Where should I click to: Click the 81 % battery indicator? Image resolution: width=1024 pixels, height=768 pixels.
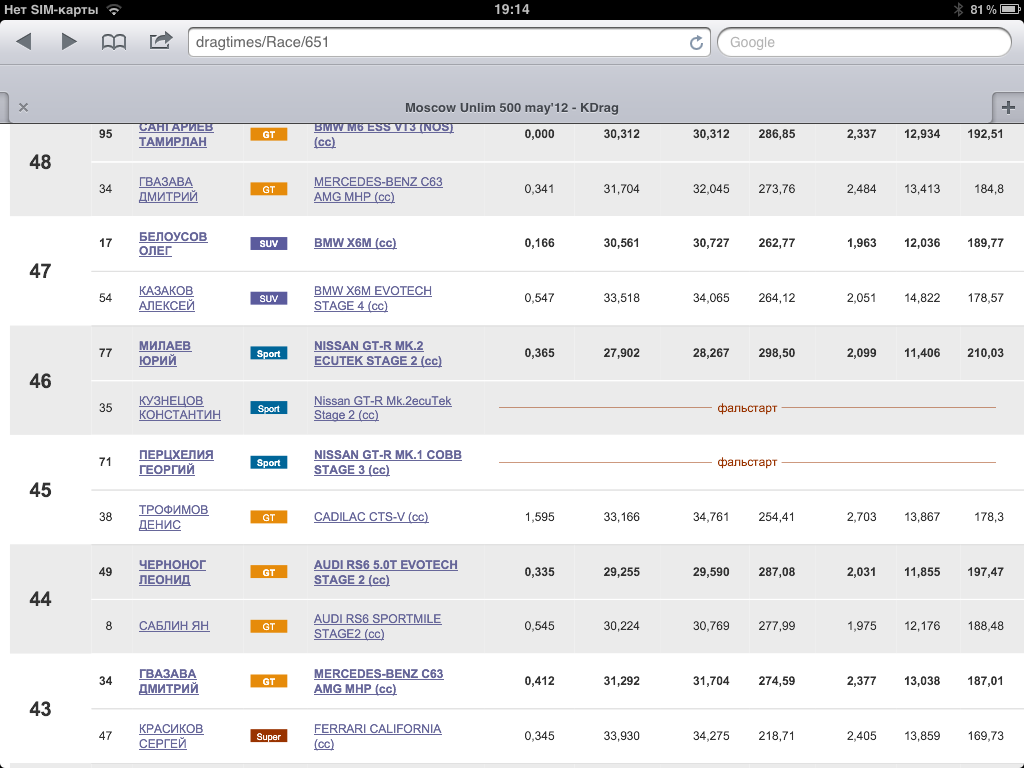coord(993,9)
